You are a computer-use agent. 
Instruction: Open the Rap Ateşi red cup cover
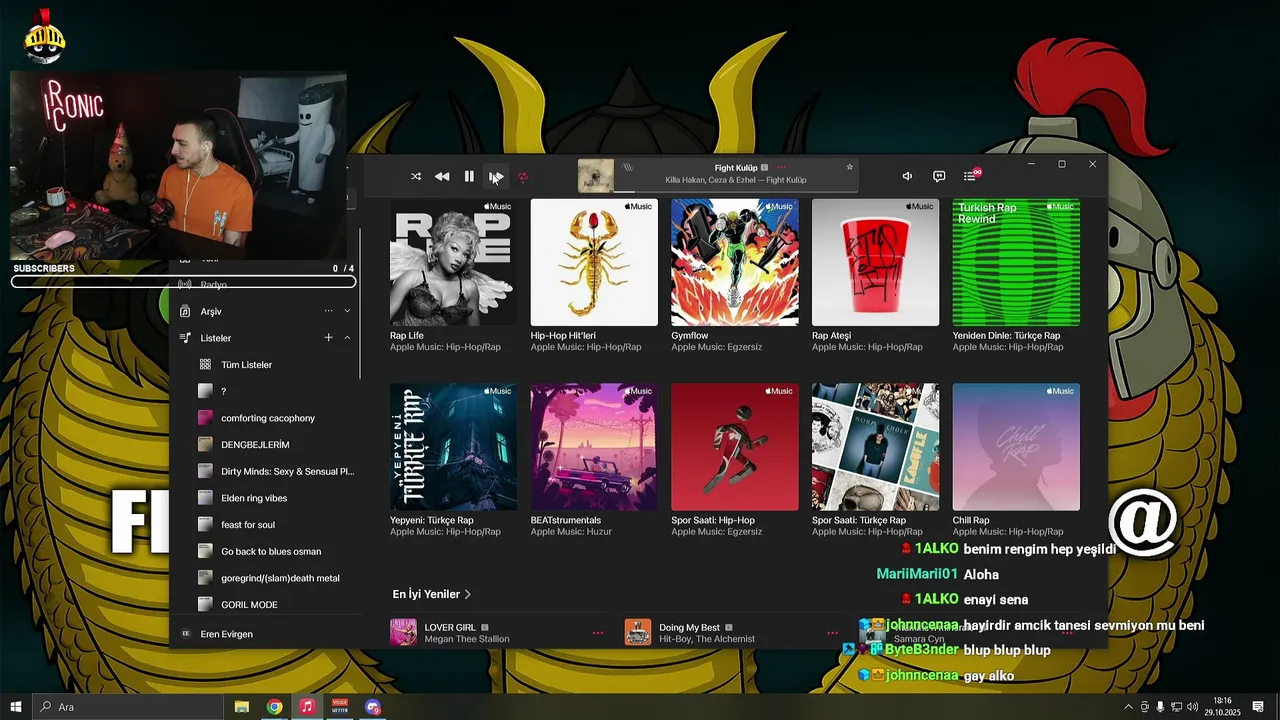tap(876, 262)
